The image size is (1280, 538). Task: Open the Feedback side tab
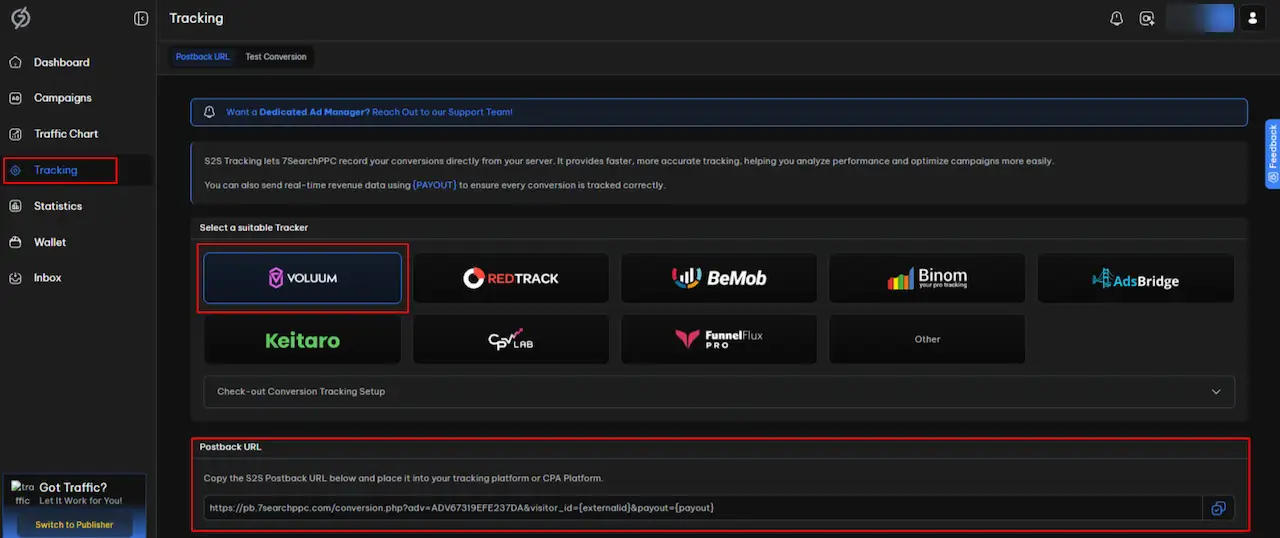[x=1272, y=154]
